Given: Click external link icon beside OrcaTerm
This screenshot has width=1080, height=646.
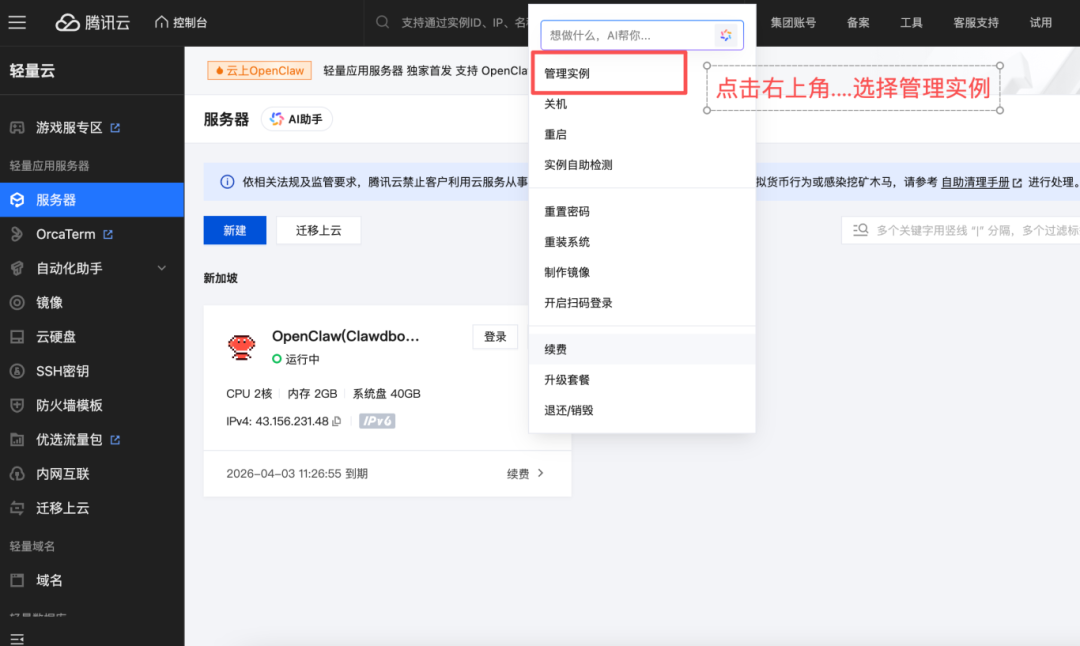Looking at the screenshot, I should coord(108,234).
